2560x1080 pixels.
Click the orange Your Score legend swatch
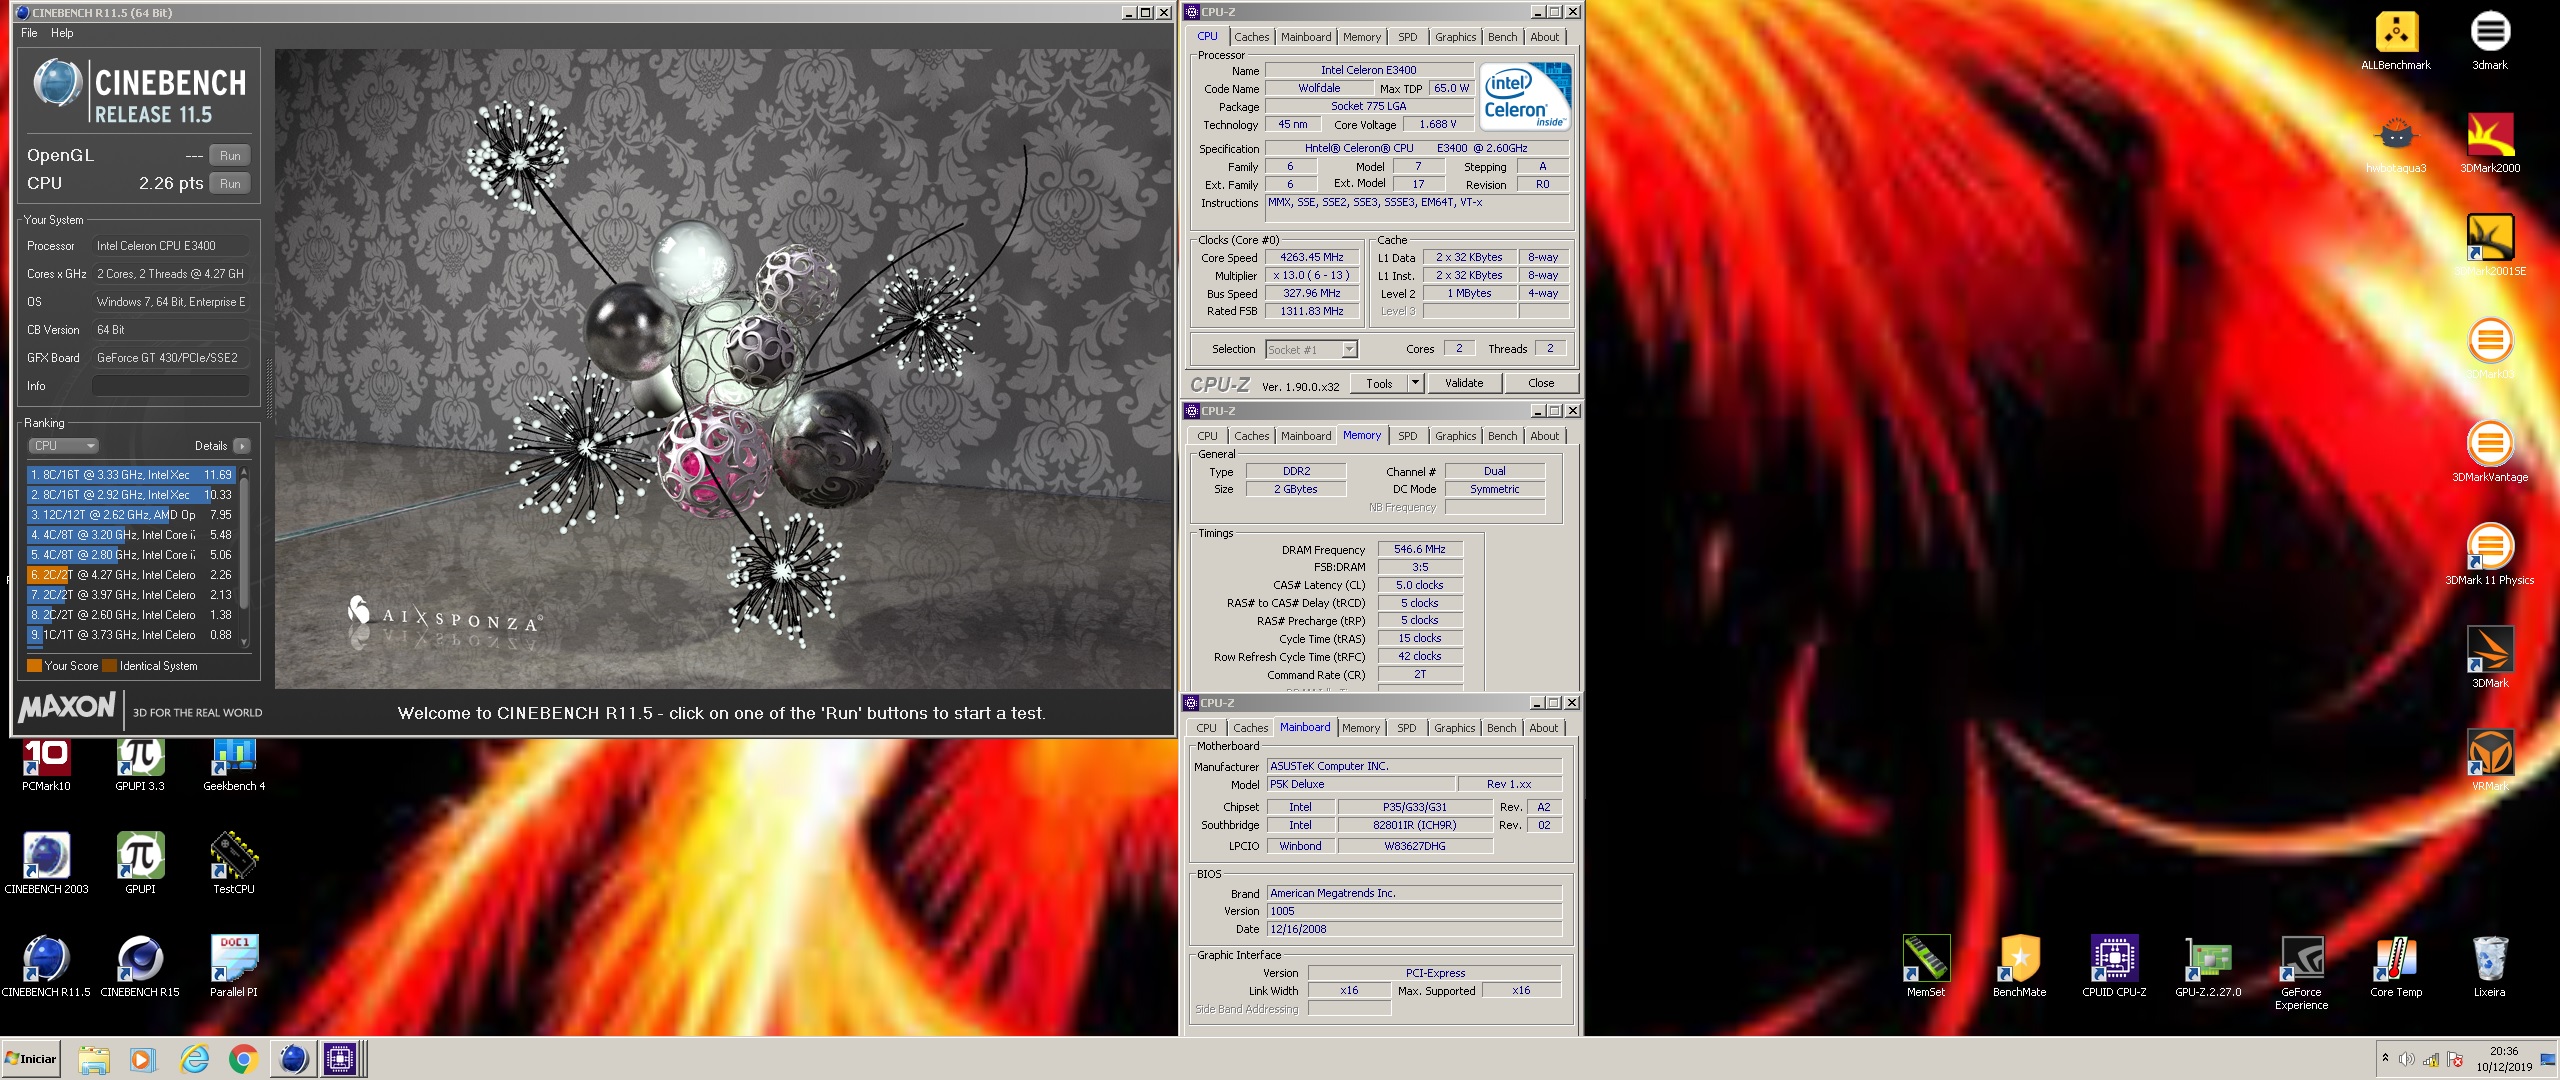click(34, 666)
